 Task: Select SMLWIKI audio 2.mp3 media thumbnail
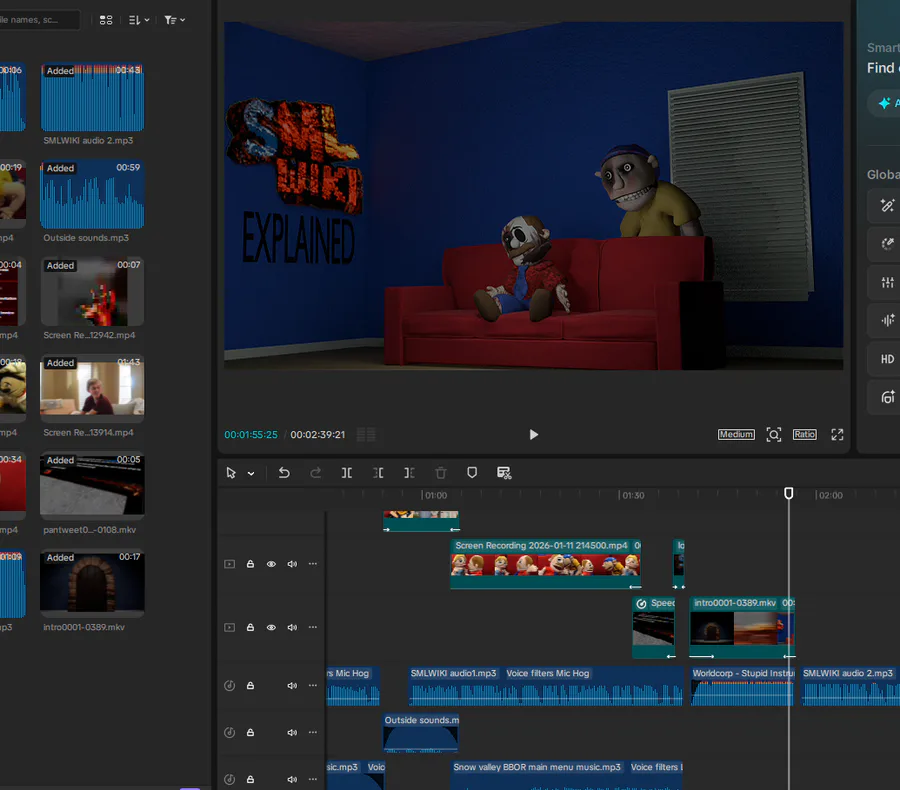[x=92, y=98]
